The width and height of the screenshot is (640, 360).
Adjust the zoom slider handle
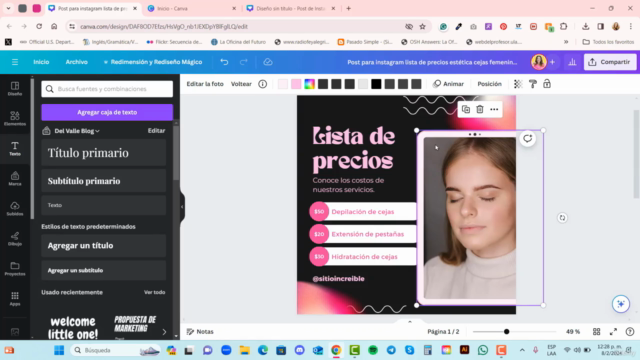point(507,332)
